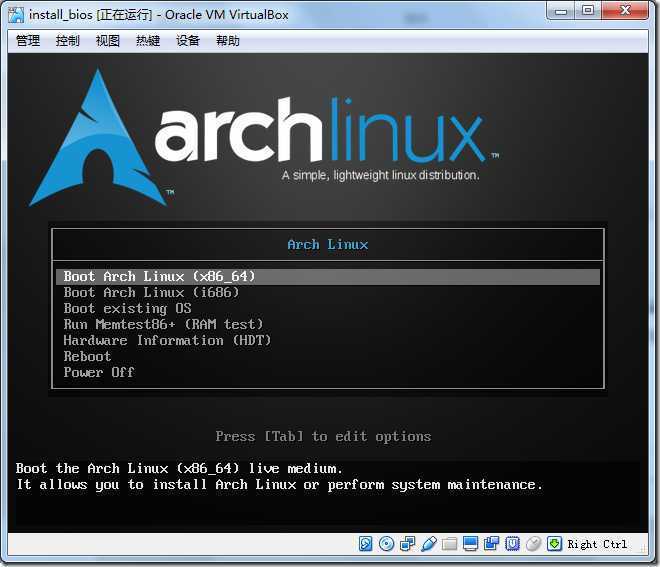This screenshot has width=660, height=567.
Task: Click the video capture status icon
Action: 491,544
